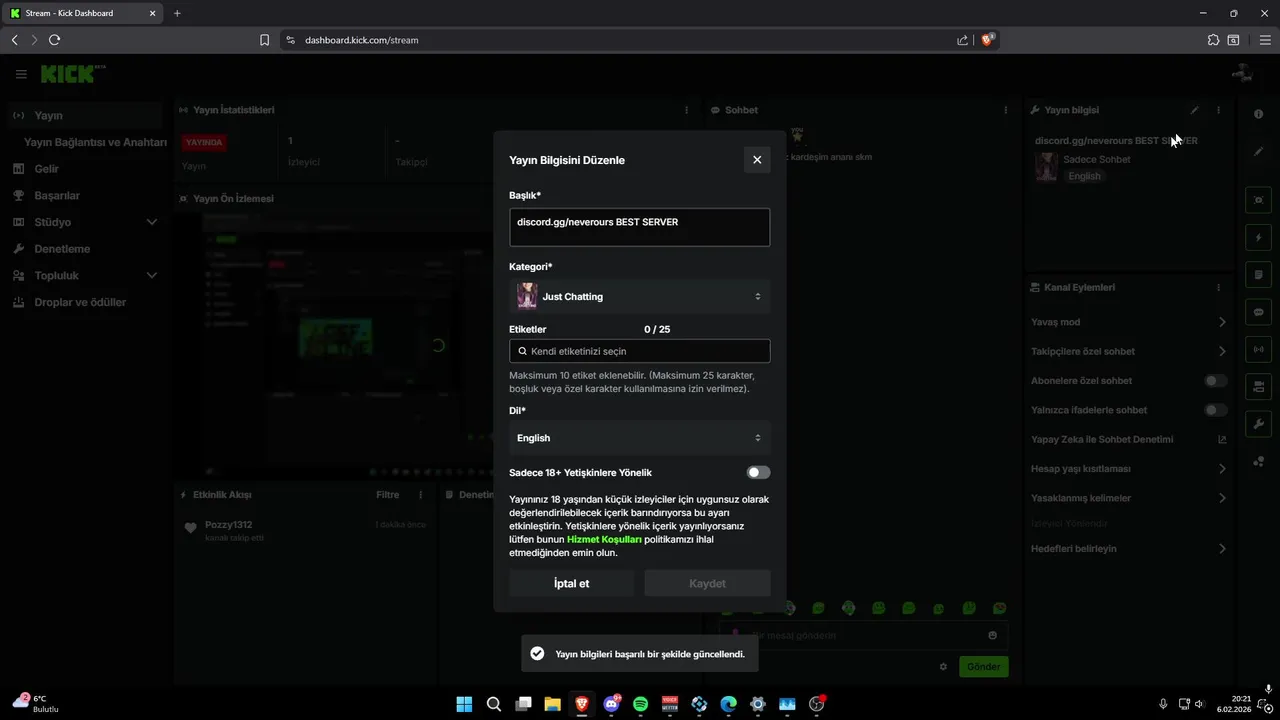Toggle Yalnızca ifadelerle sohbet switch
This screenshot has width=1280, height=720.
pos(1215,410)
